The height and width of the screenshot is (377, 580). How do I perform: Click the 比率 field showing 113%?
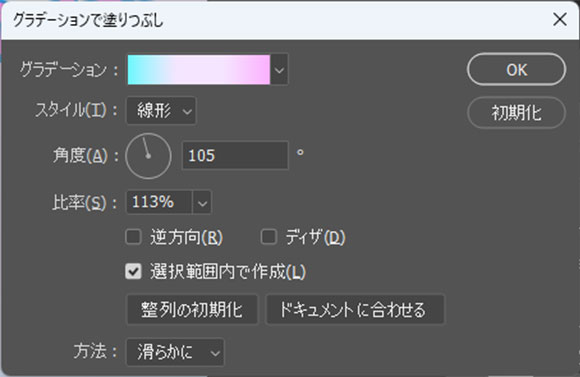click(x=159, y=202)
